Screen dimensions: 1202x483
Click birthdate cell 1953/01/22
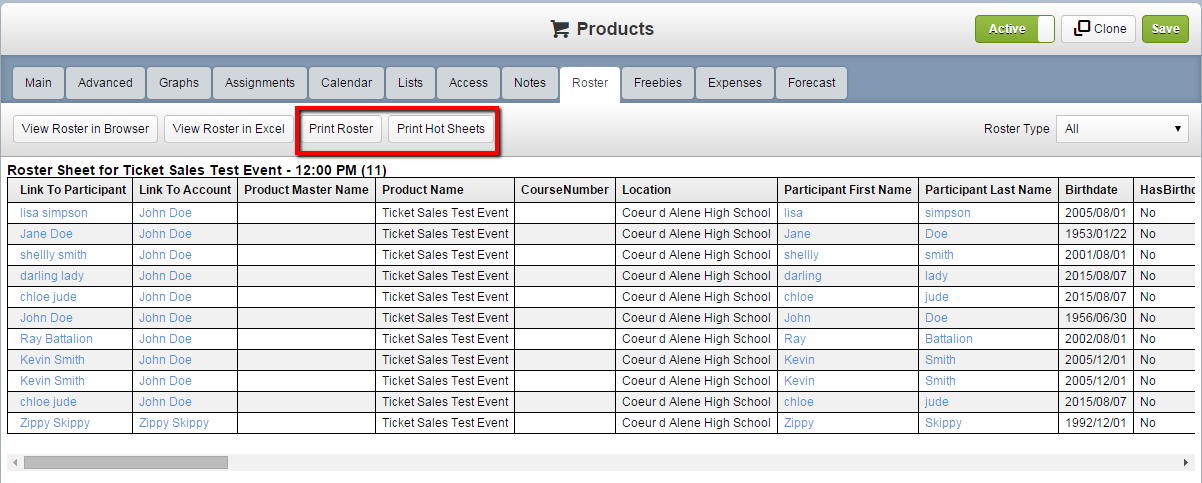point(1094,234)
